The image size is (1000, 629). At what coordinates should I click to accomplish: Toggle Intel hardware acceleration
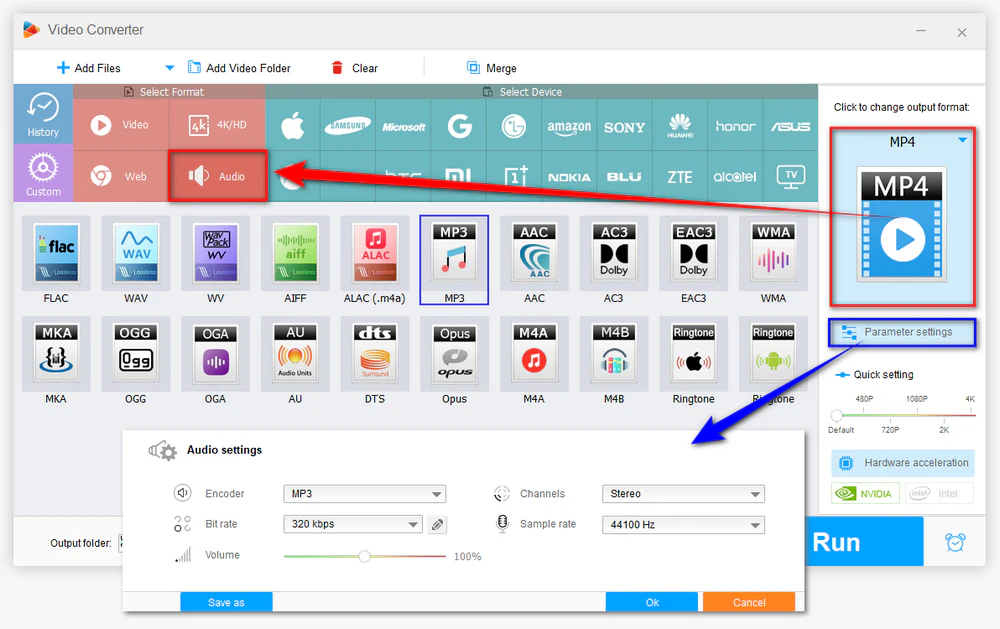tap(939, 493)
